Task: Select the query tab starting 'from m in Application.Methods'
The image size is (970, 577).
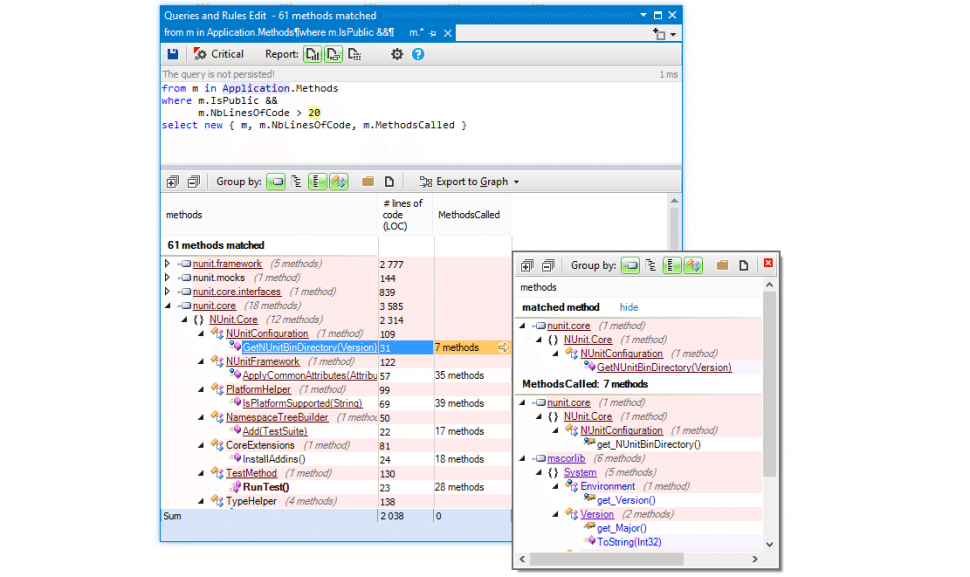Action: [x=278, y=33]
